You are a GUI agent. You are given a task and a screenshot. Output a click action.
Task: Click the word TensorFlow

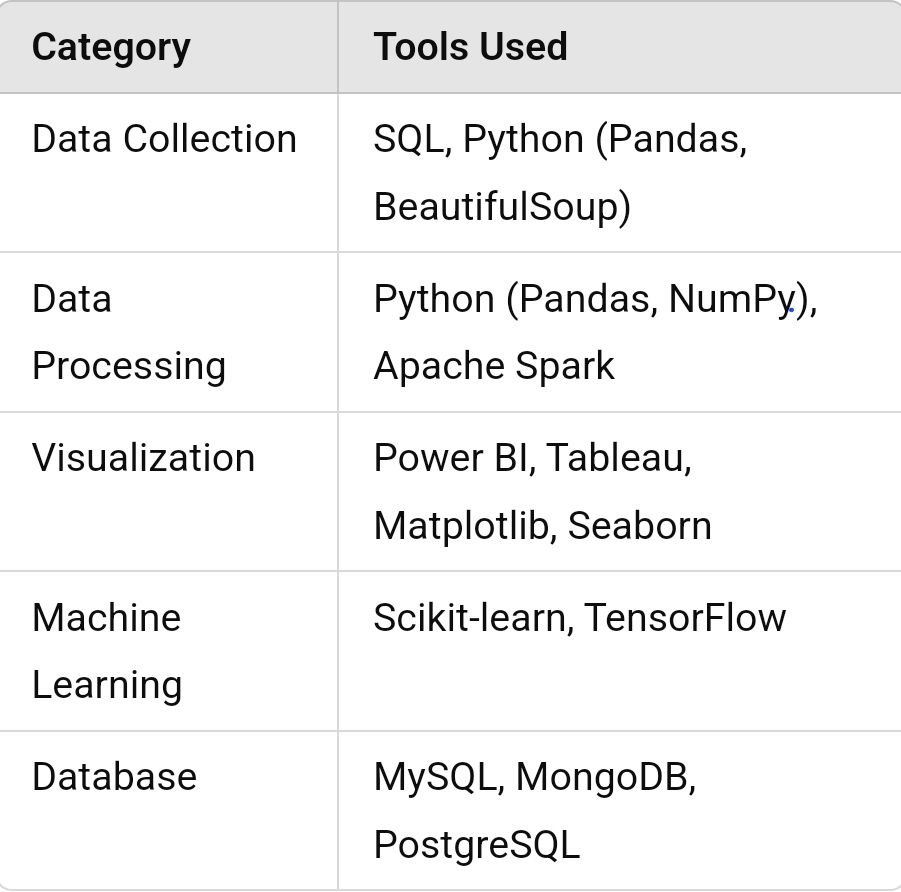(685, 618)
